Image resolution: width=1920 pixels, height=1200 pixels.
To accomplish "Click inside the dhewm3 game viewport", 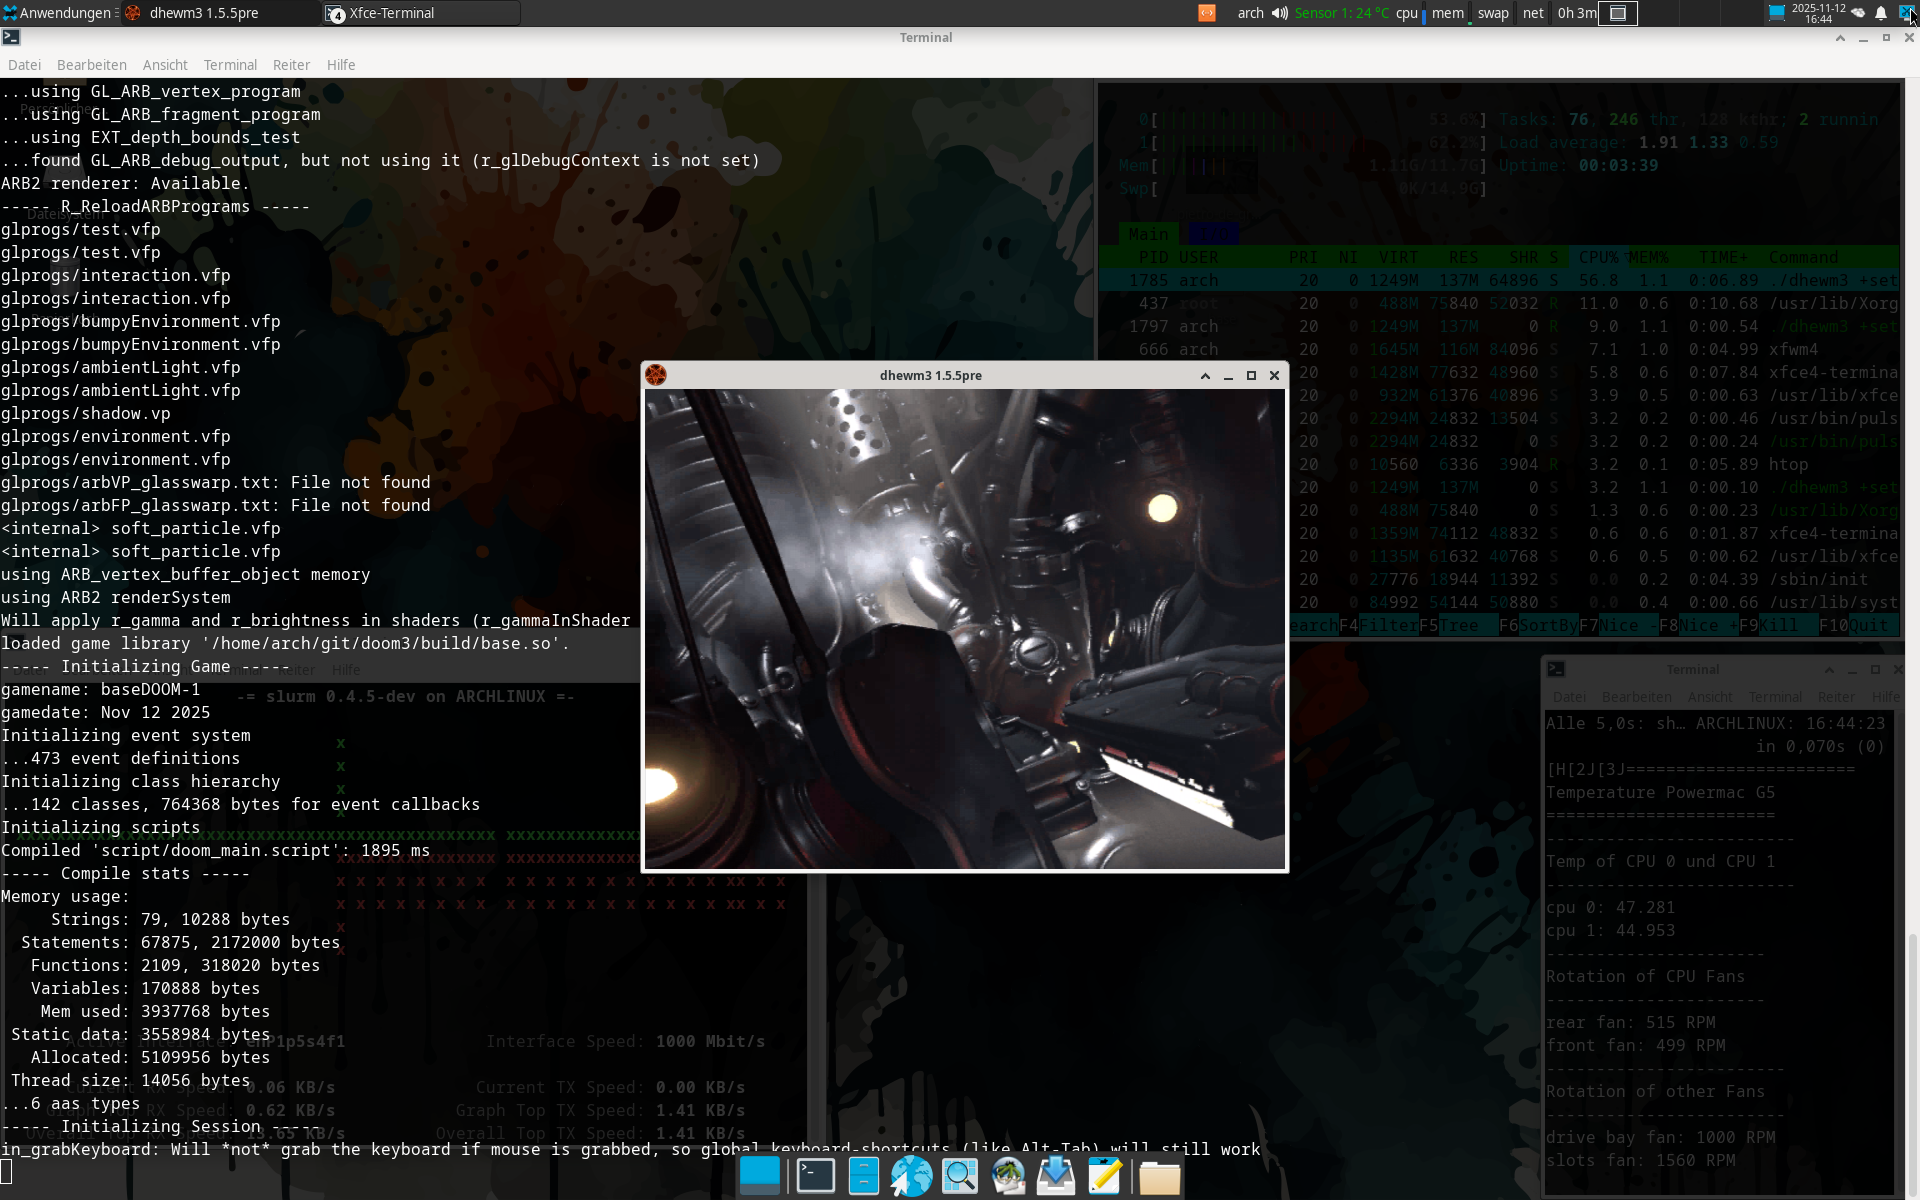I will click(x=964, y=629).
